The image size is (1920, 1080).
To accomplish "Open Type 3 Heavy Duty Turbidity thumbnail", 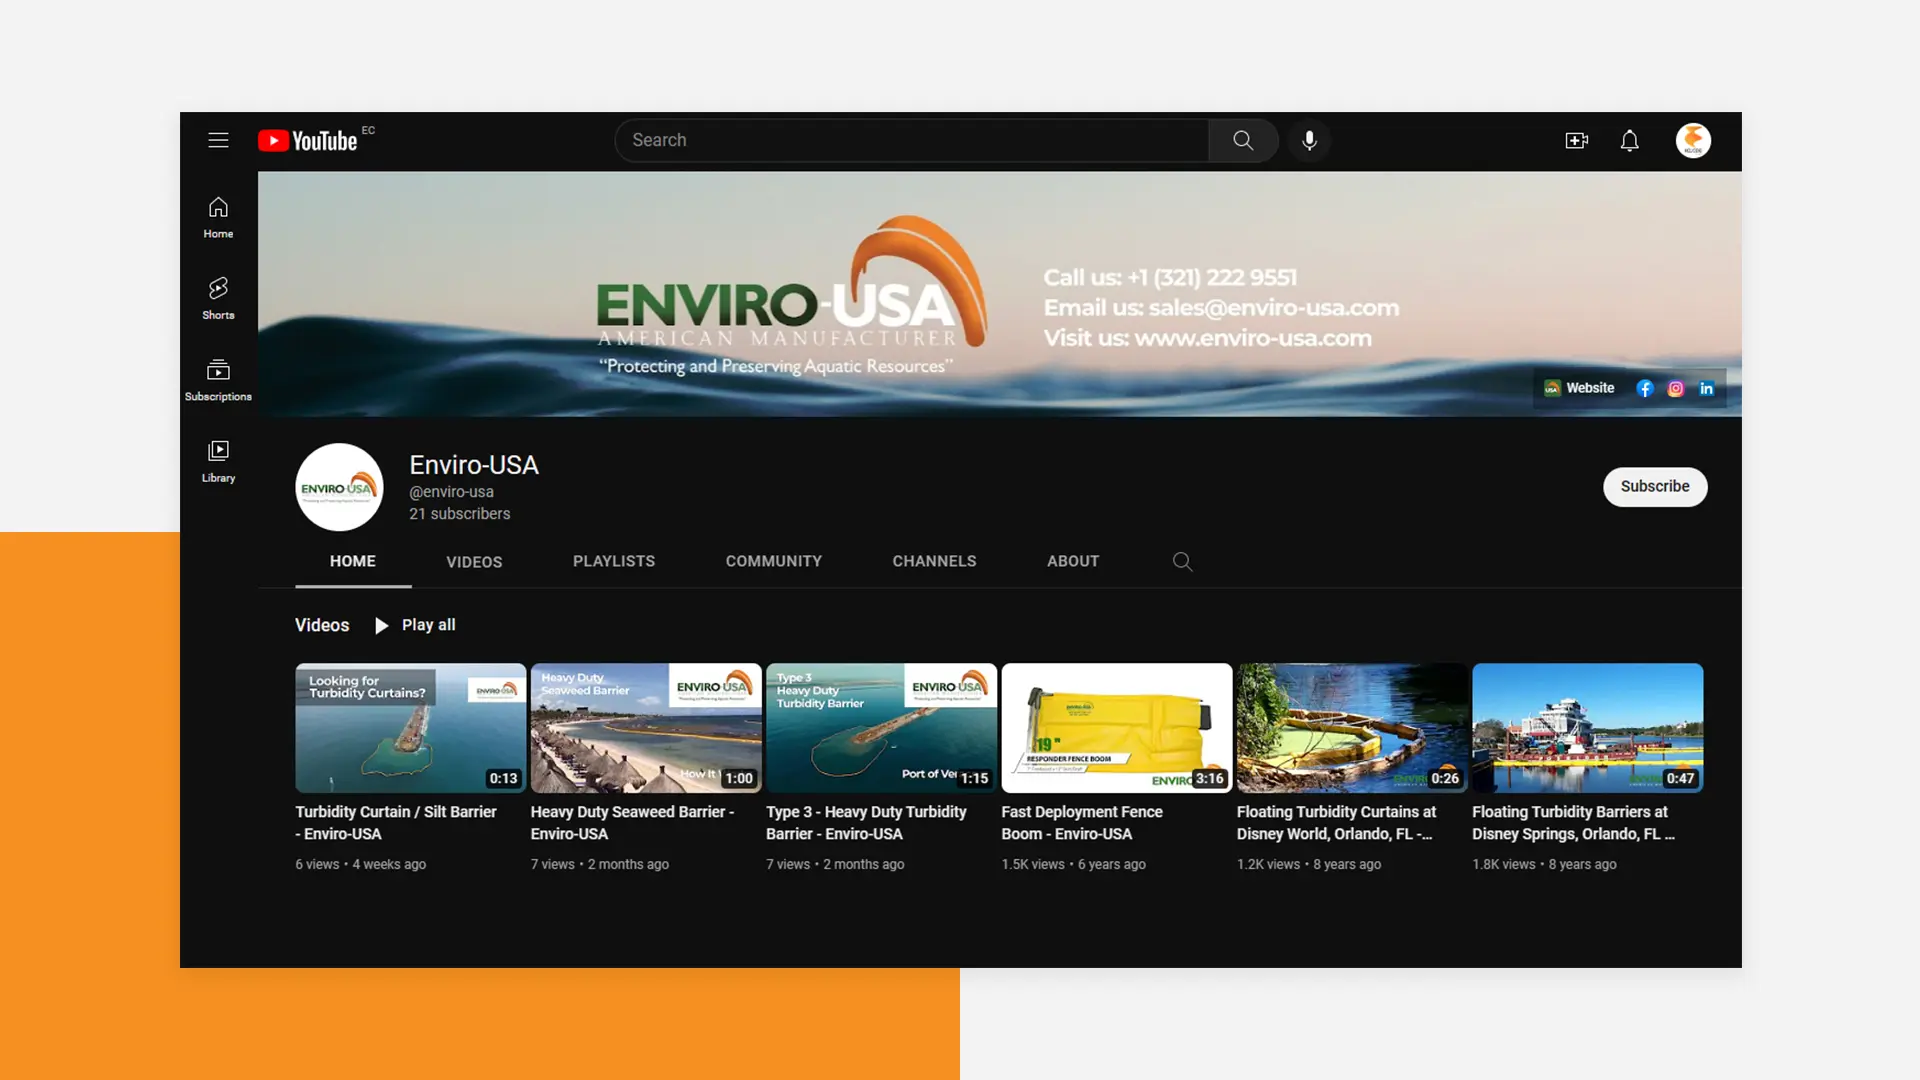I will 881,728.
